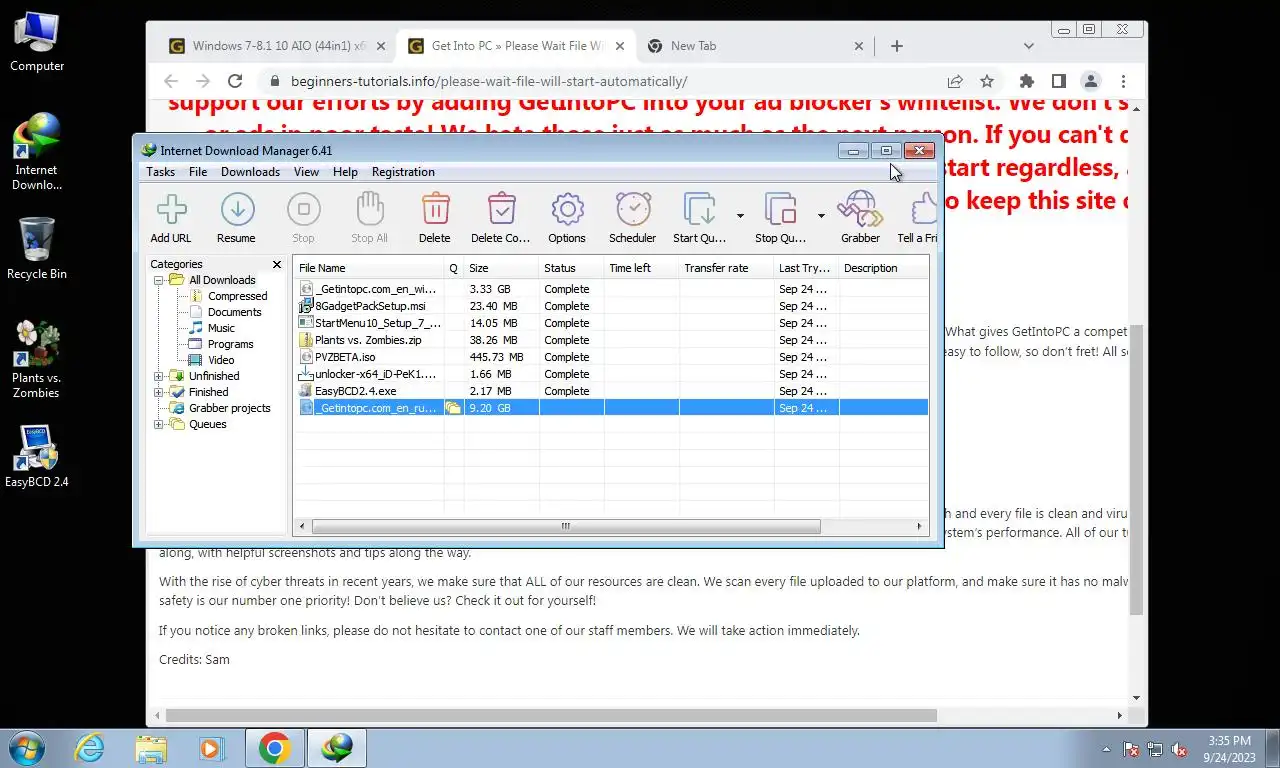Close the Categories panel
This screenshot has height=768, width=1280.
point(277,265)
